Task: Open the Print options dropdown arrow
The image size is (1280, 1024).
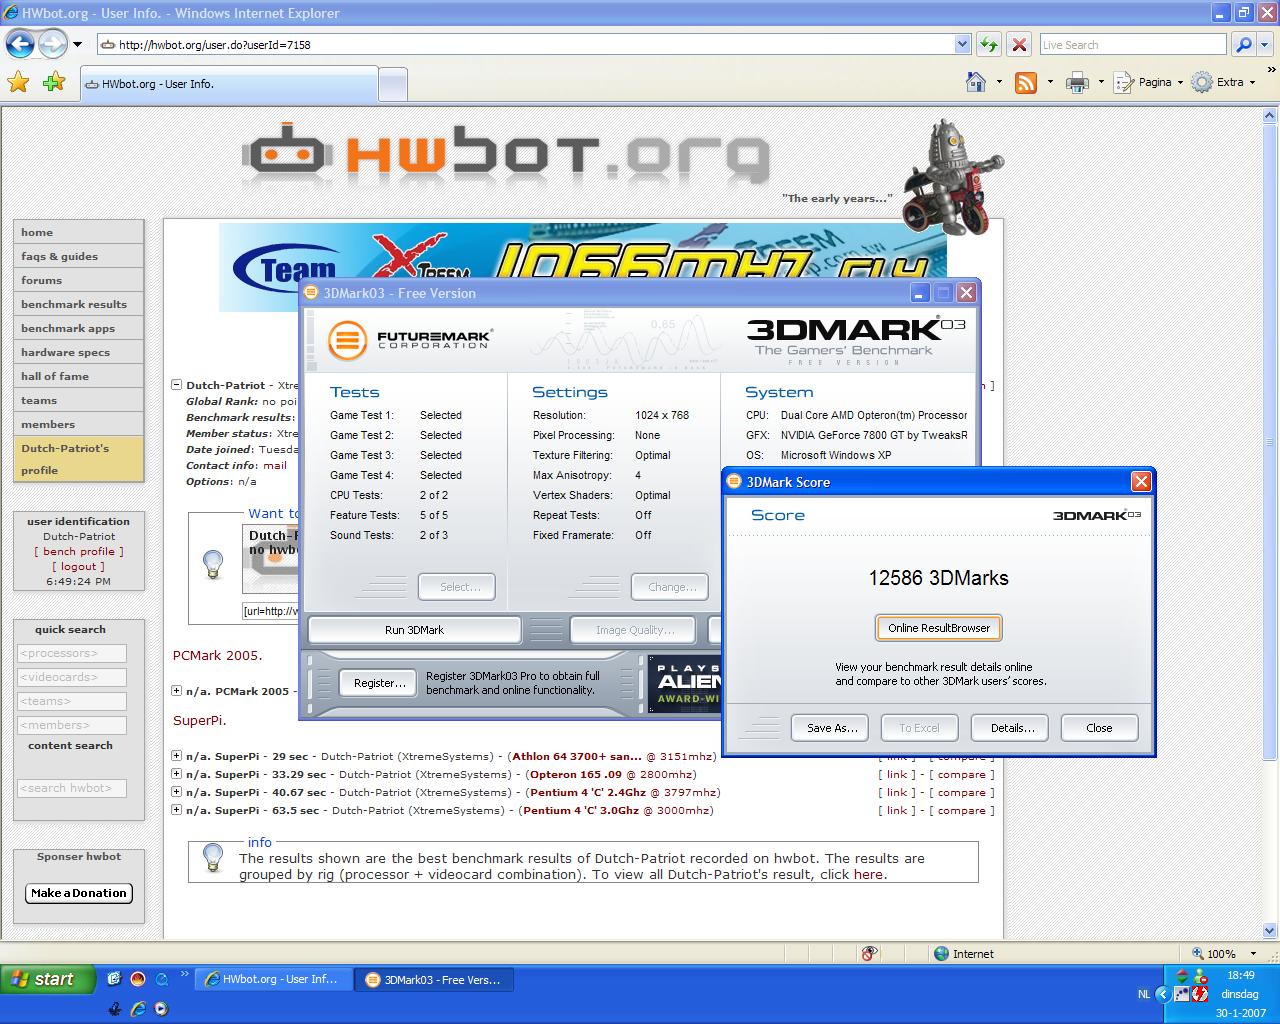Action: coord(1101,83)
